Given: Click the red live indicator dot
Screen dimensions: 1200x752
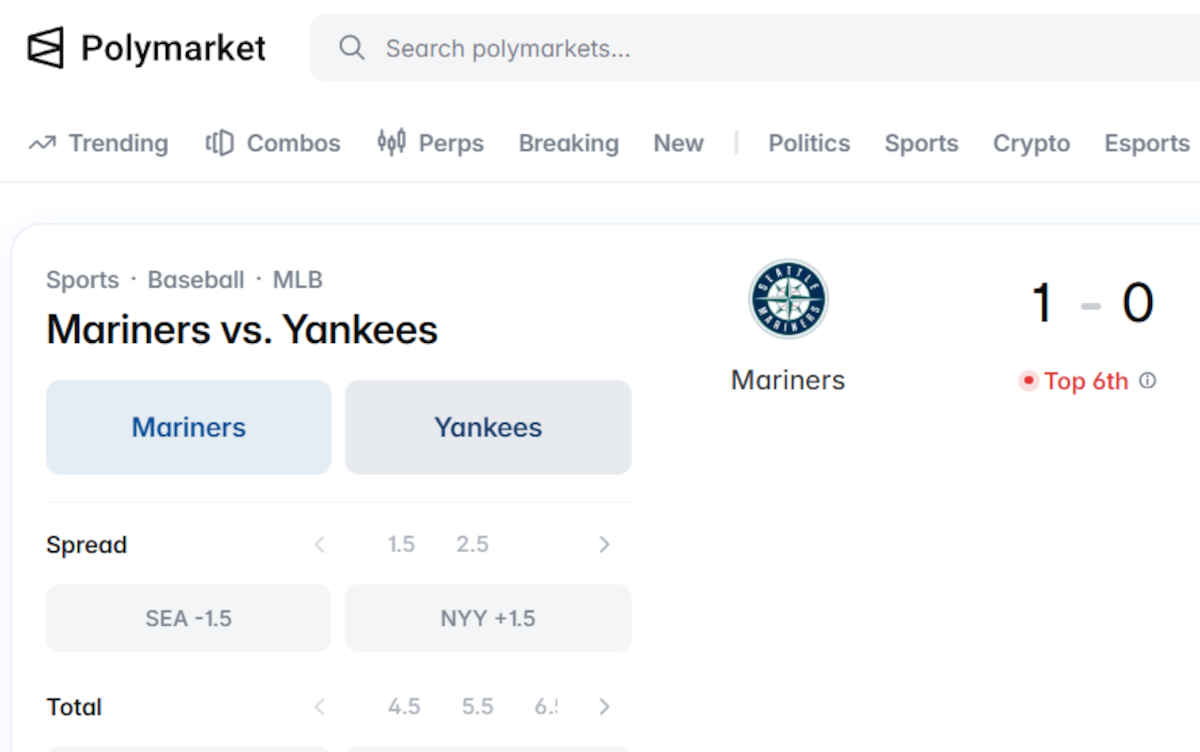Looking at the screenshot, I should click(x=1028, y=381).
